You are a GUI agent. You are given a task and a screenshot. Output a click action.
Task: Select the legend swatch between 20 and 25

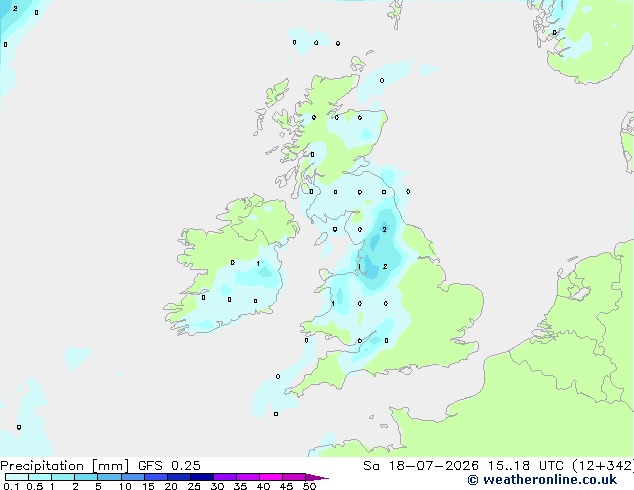click(179, 477)
